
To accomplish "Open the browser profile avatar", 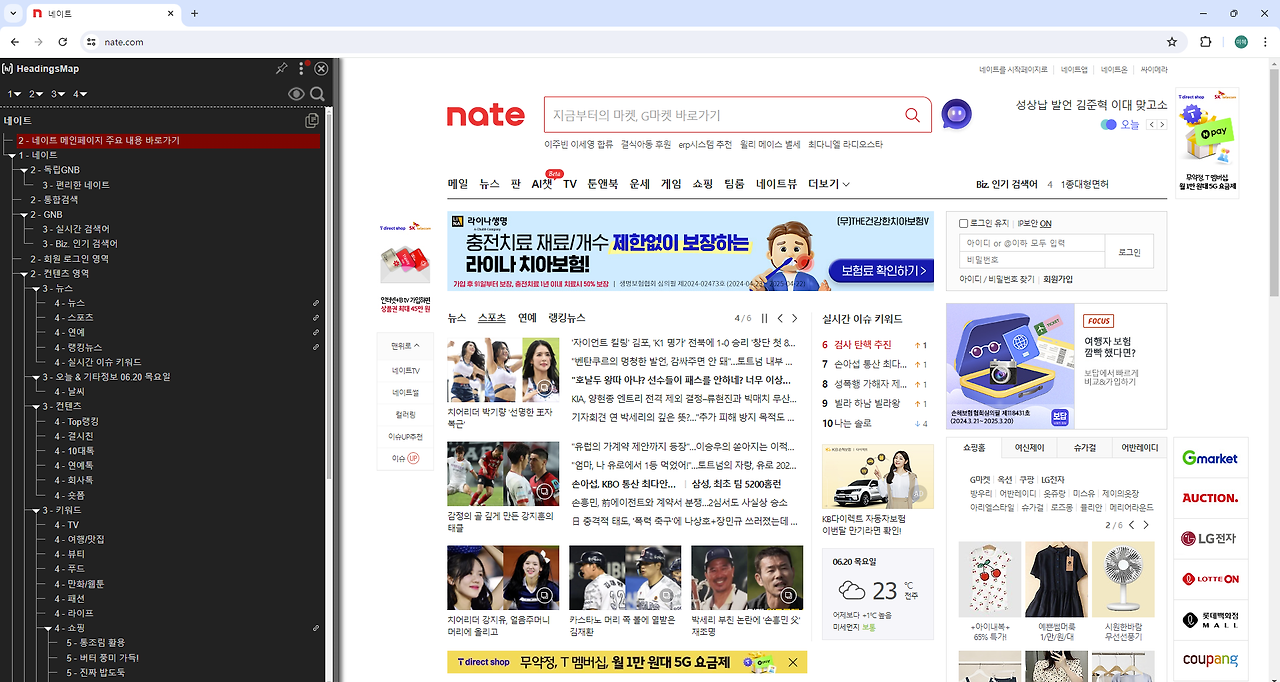I will point(1241,42).
